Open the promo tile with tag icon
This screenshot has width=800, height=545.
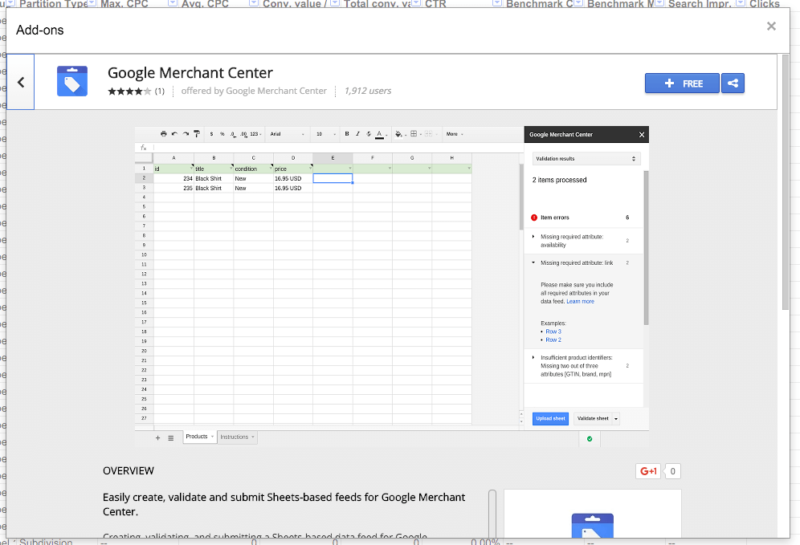592,514
